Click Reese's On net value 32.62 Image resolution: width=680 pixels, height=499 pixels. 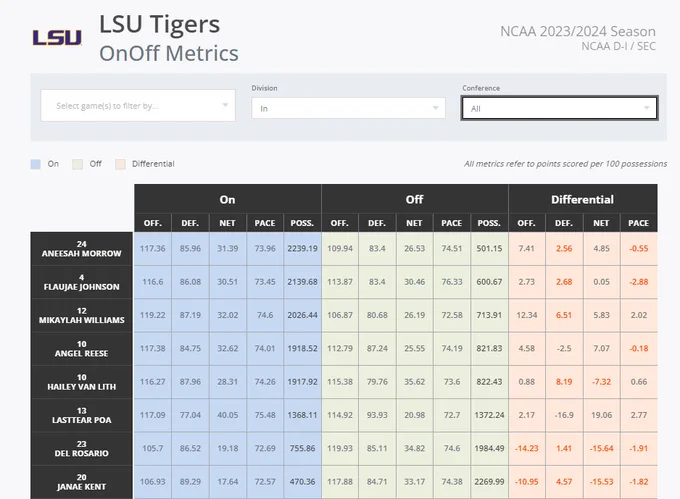pos(227,349)
